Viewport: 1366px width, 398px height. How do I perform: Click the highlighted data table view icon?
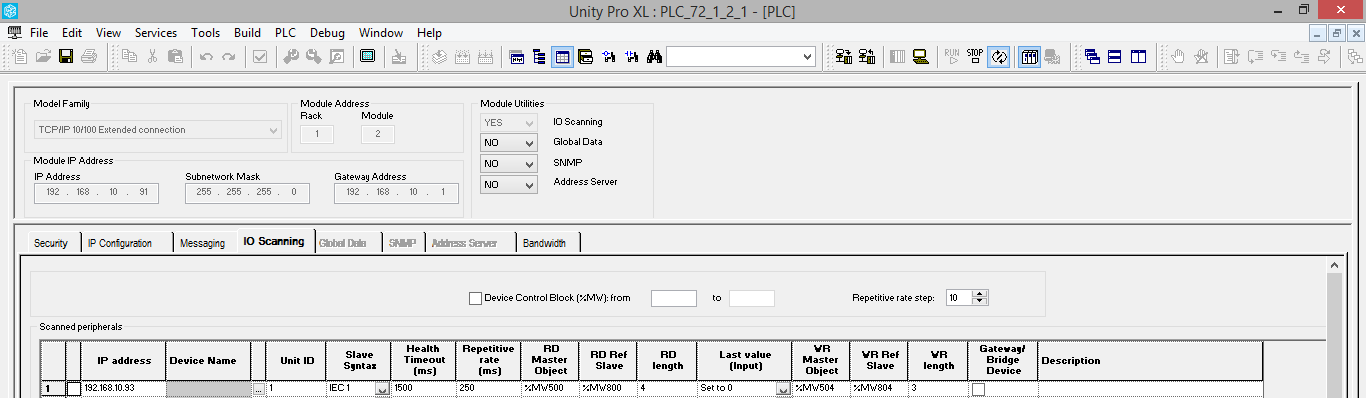[x=563, y=57]
